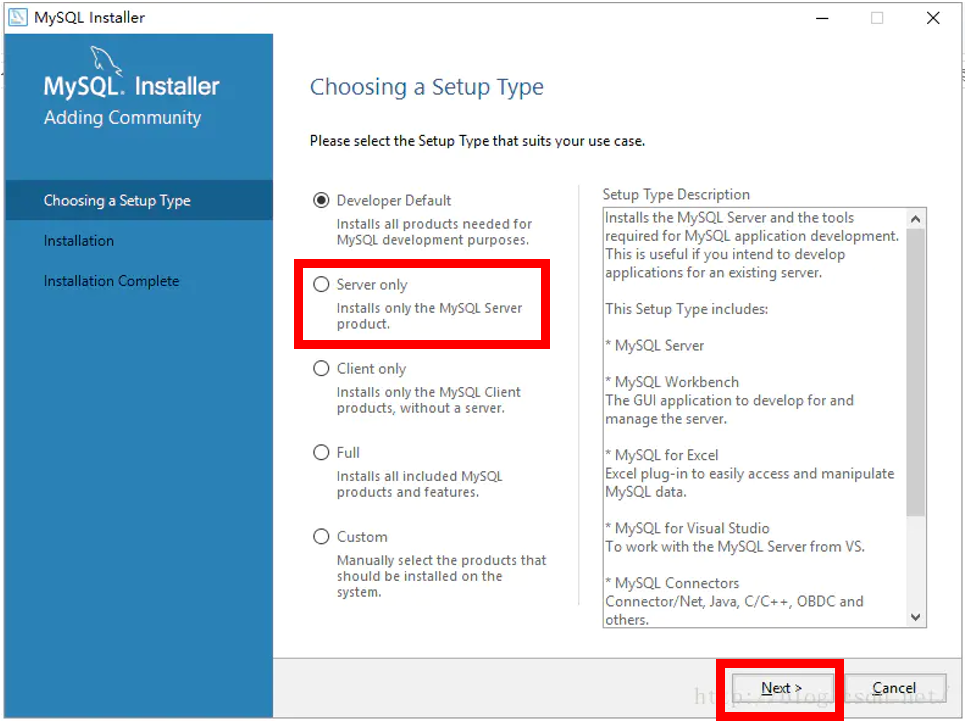Click the description scrollbar up arrow
This screenshot has height=725, width=965.
(916, 219)
